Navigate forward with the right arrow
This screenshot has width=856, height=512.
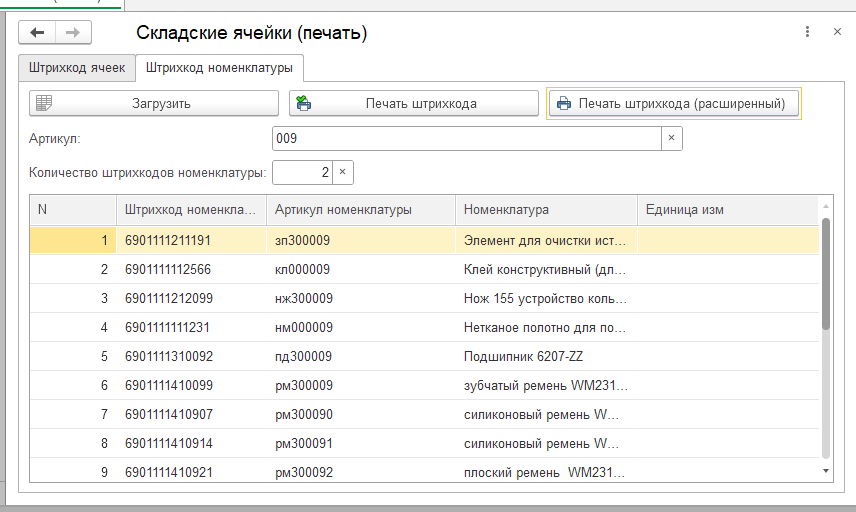(x=73, y=33)
